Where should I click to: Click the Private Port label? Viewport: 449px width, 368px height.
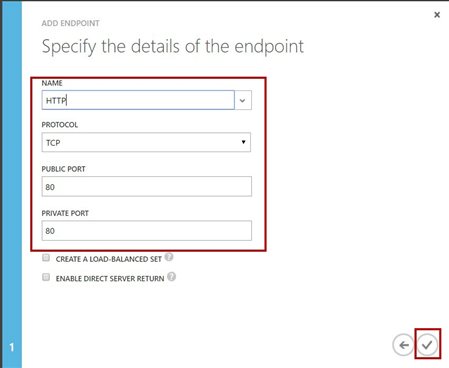pyautogui.click(x=65, y=213)
